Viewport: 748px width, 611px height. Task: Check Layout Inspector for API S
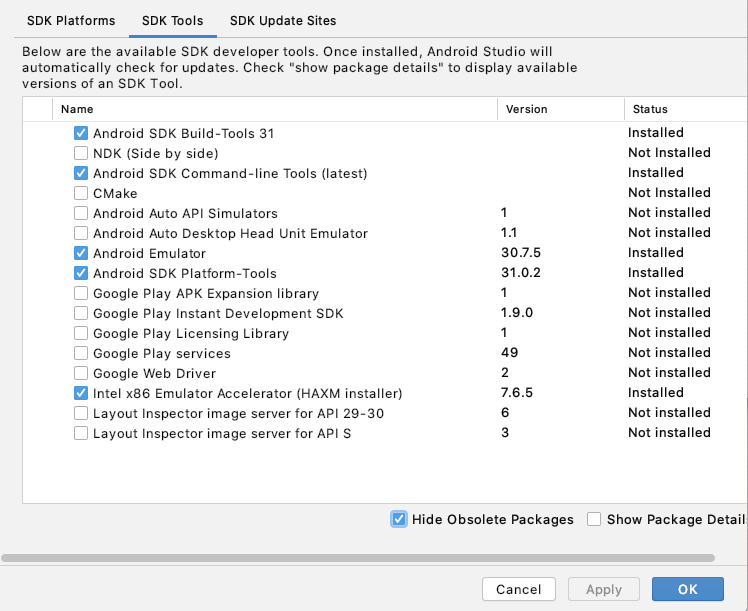tap(81, 433)
